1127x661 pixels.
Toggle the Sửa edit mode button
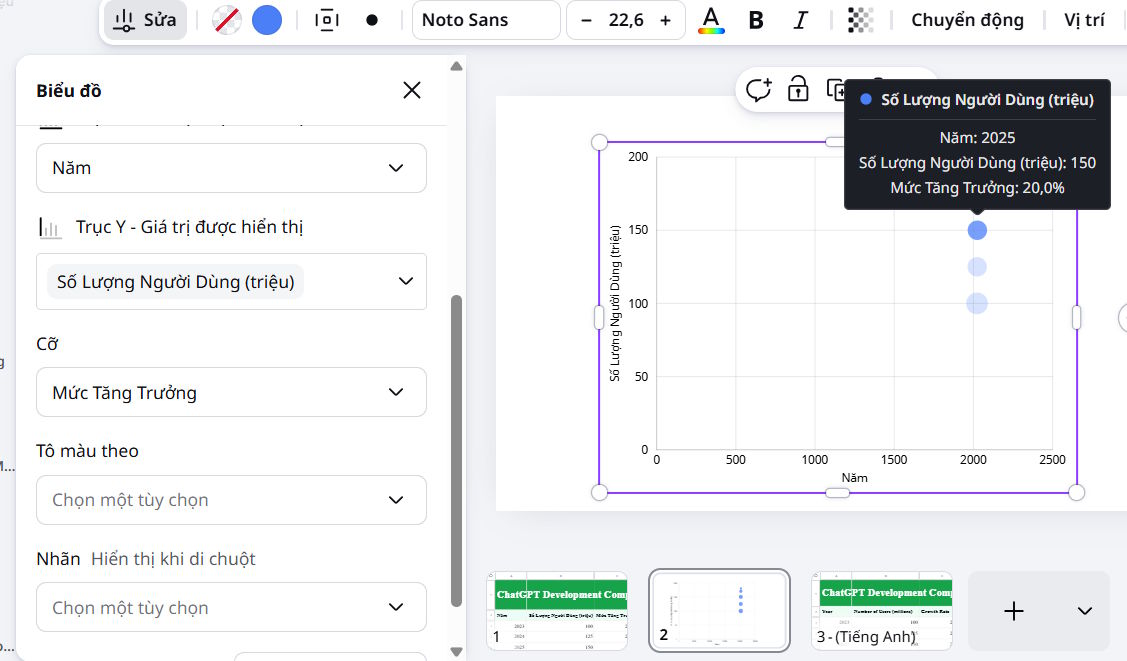pyautogui.click(x=145, y=19)
